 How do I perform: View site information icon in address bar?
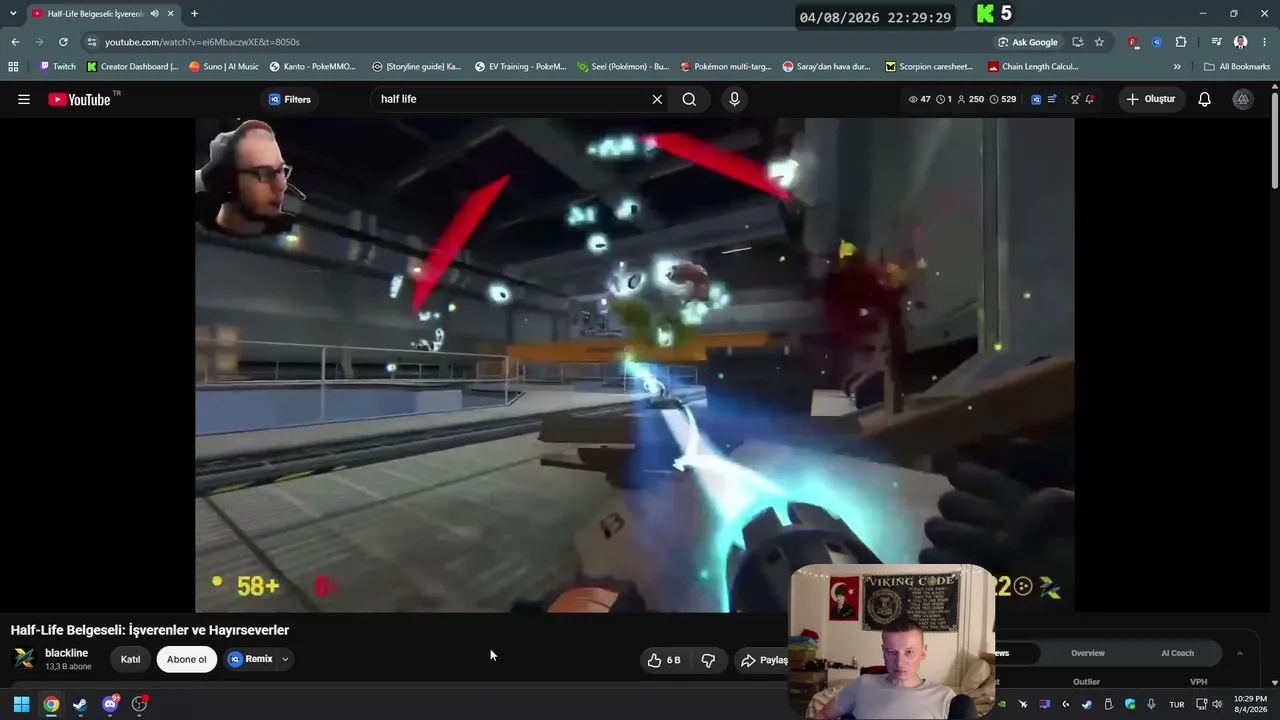click(92, 42)
